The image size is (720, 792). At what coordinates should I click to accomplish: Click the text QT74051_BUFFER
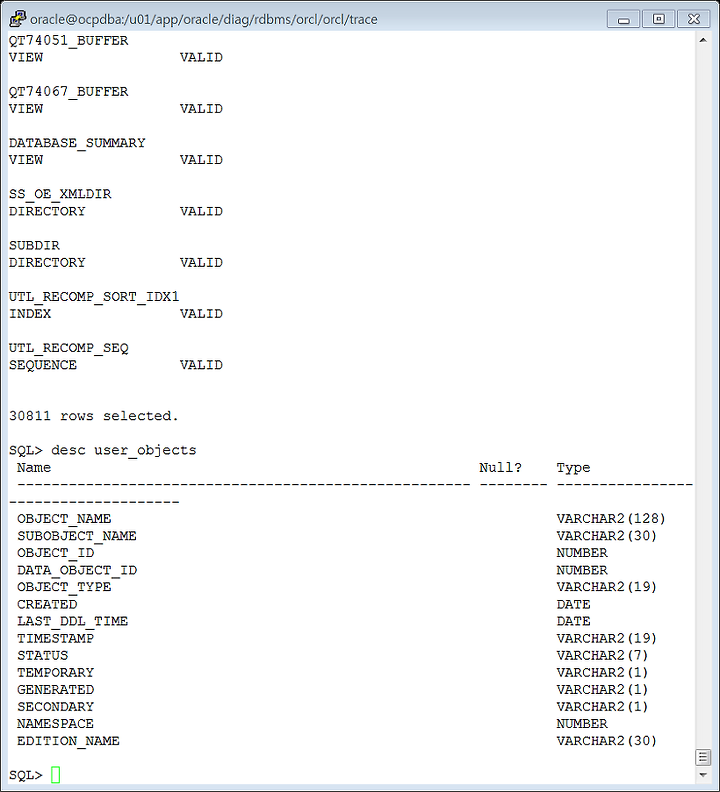[x=68, y=40]
